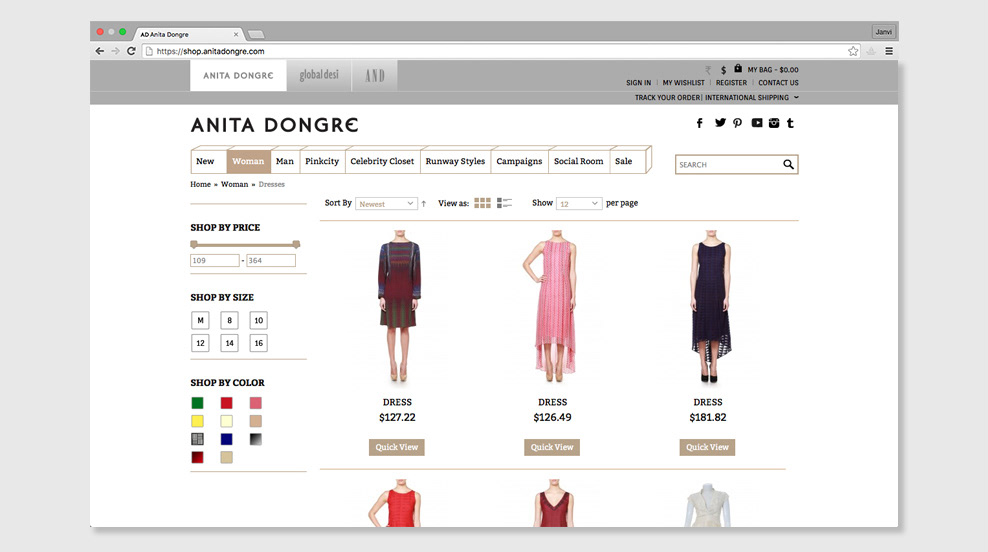This screenshot has height=552, width=988.
Task: Focus the SEARCH text box
Action: pyautogui.click(x=728, y=164)
